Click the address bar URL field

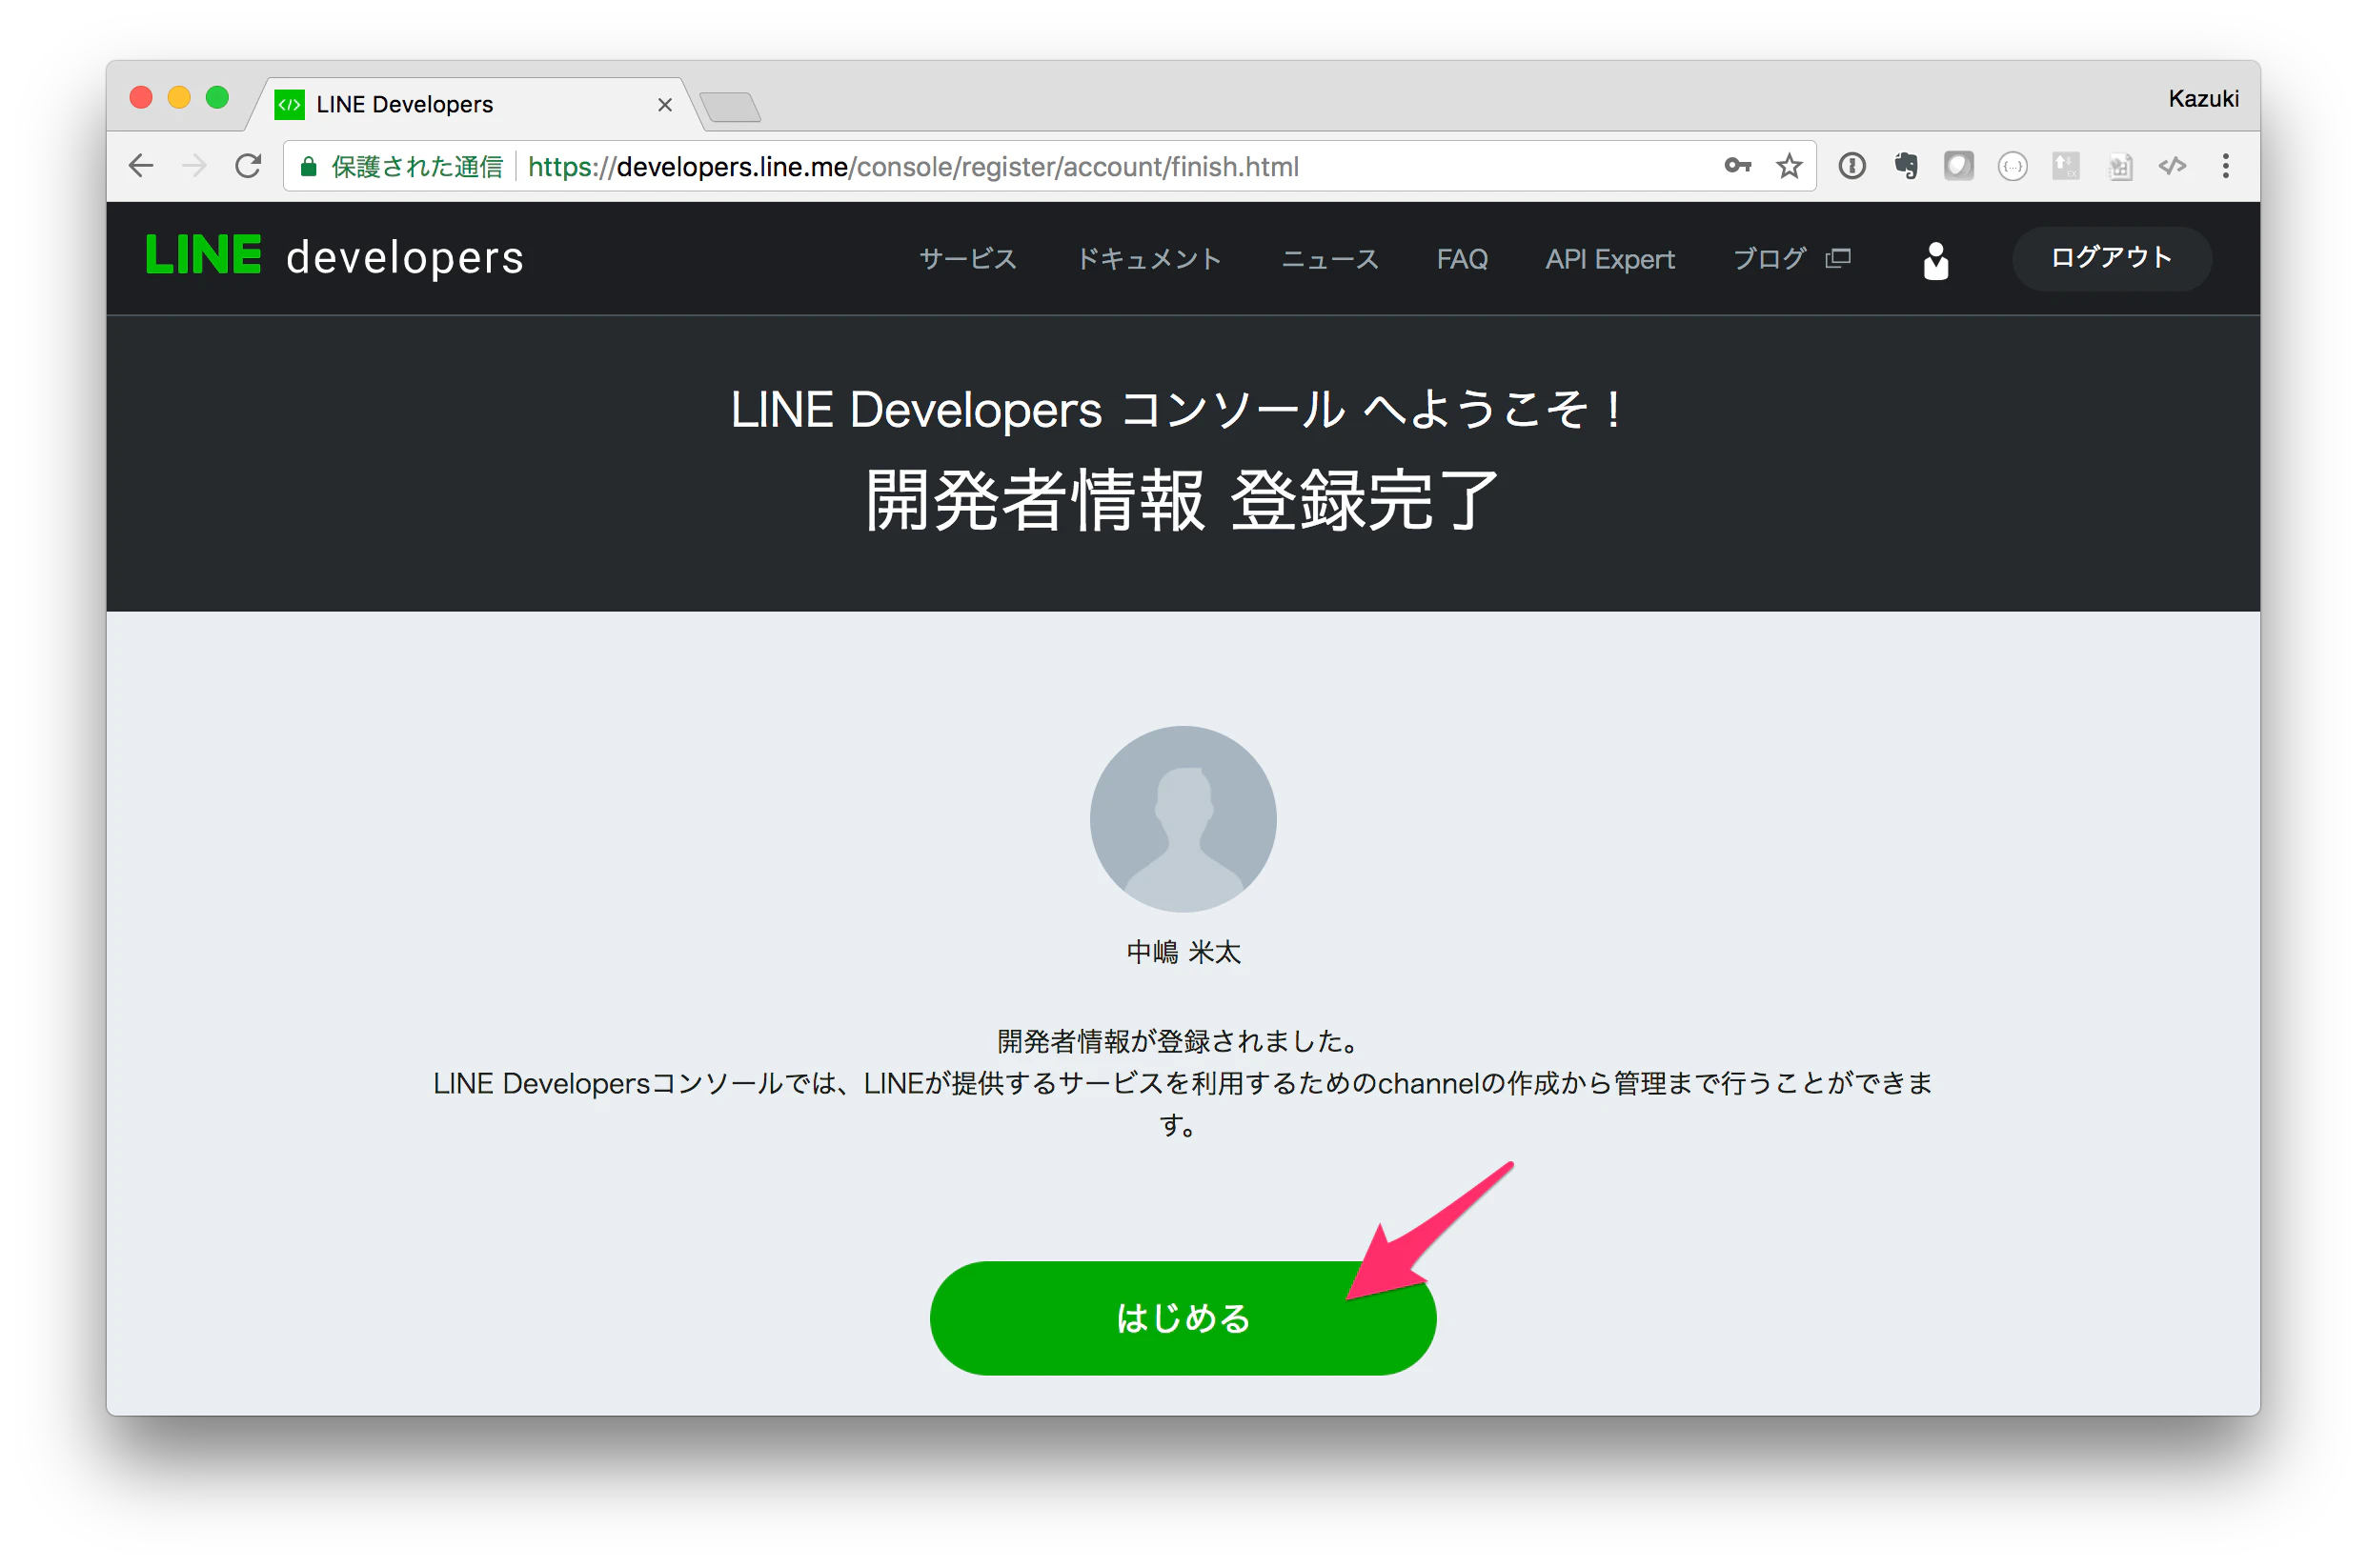point(1050,166)
